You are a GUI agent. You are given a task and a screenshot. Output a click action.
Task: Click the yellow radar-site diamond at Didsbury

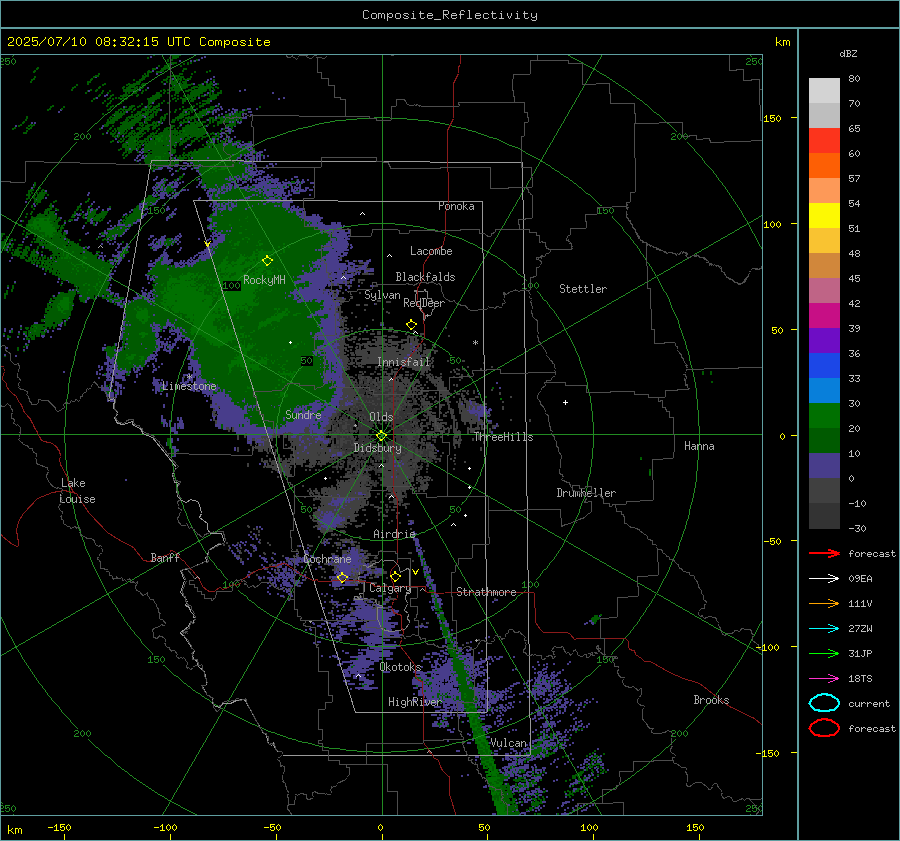(x=381, y=436)
